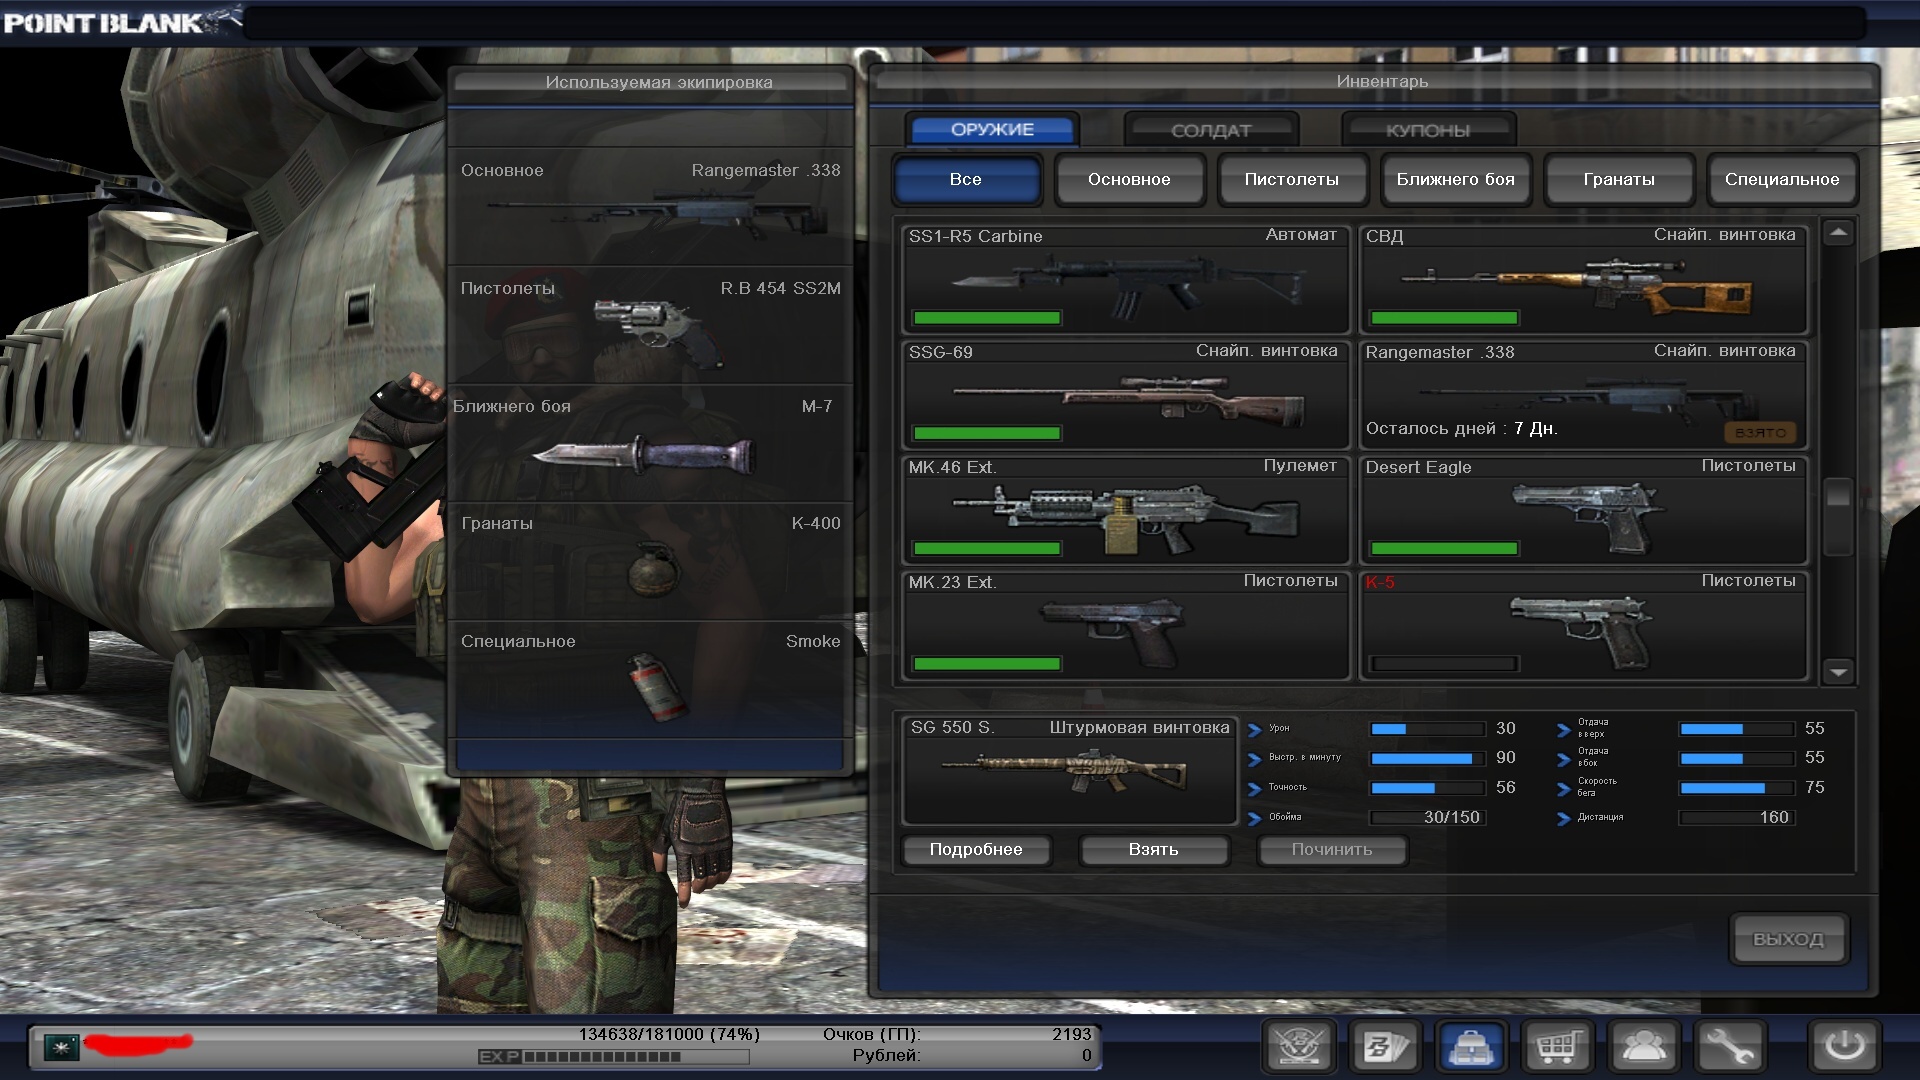Viewport: 1920px width, 1080px height.
Task: Open the community friends icon
Action: 1643,1047
